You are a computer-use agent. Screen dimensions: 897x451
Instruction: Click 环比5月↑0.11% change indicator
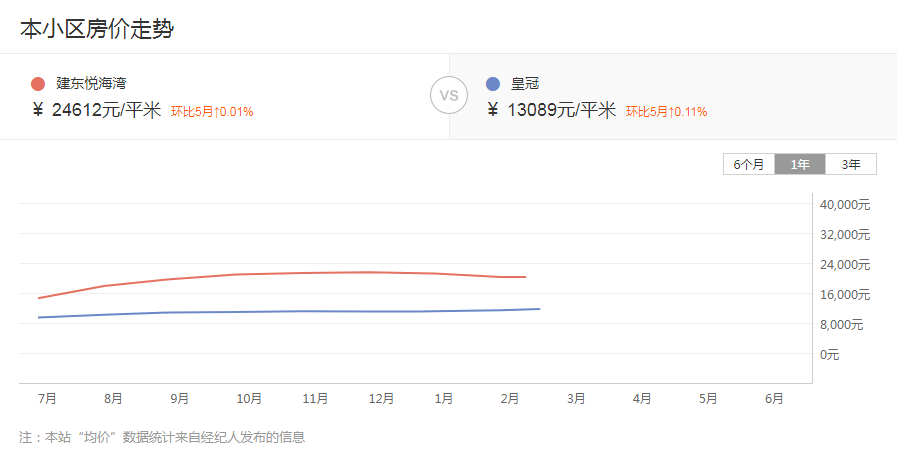[666, 112]
